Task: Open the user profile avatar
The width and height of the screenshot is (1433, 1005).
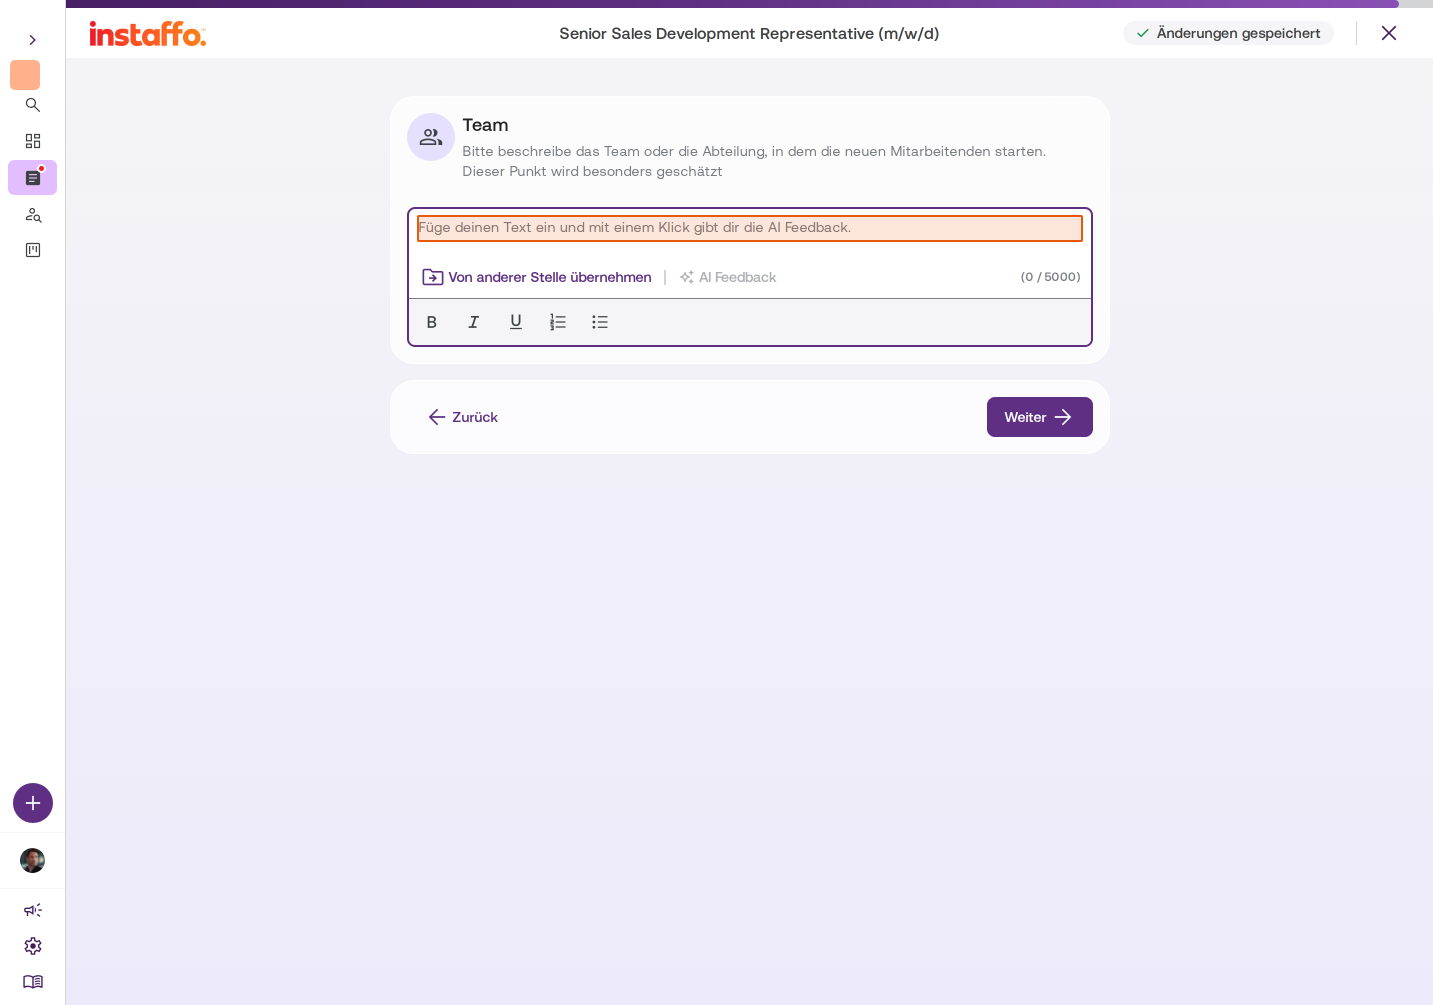Action: [33, 861]
